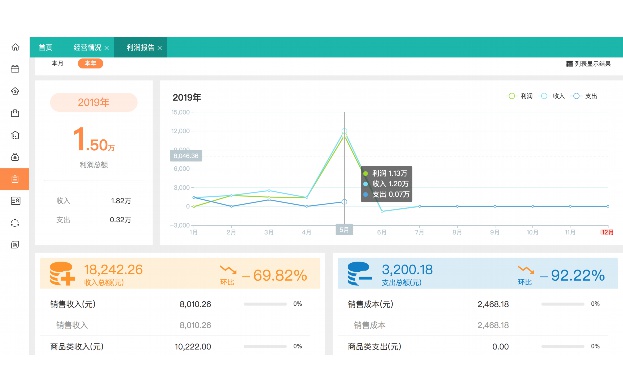Switch to the 经营情况 tab
The height and width of the screenshot is (392, 623).
(87, 48)
